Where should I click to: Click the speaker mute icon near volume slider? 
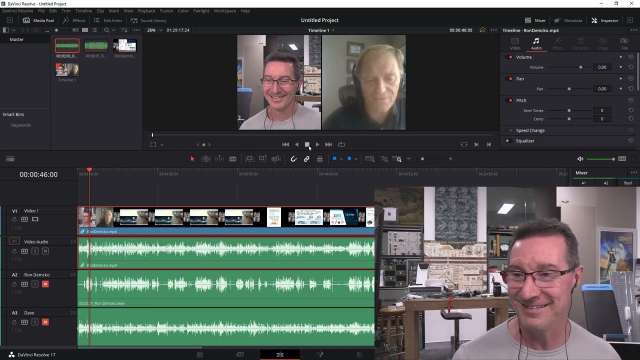(580, 159)
